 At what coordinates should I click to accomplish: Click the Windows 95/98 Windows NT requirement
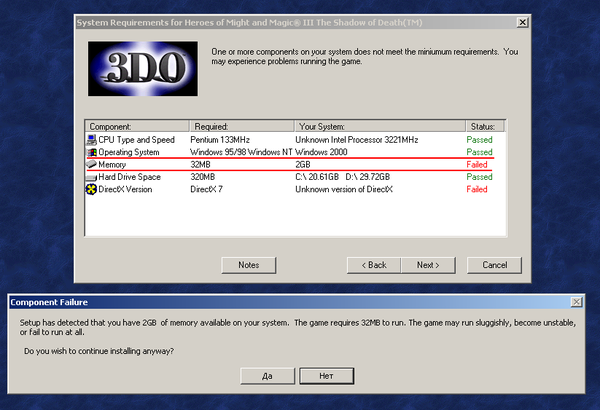pos(241,152)
